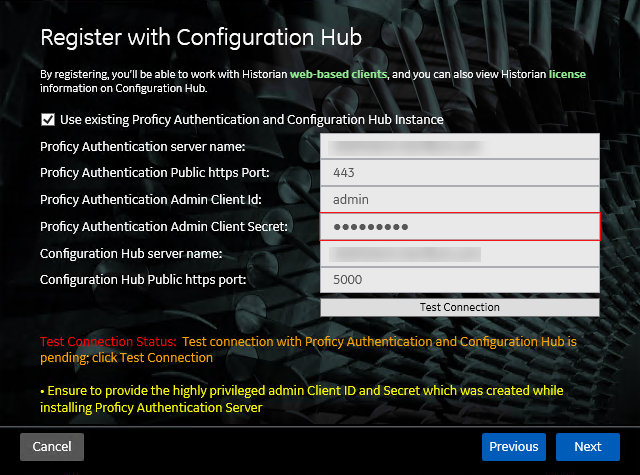Select the Admin Client Id field
640x475 pixels.
pyautogui.click(x=460, y=200)
